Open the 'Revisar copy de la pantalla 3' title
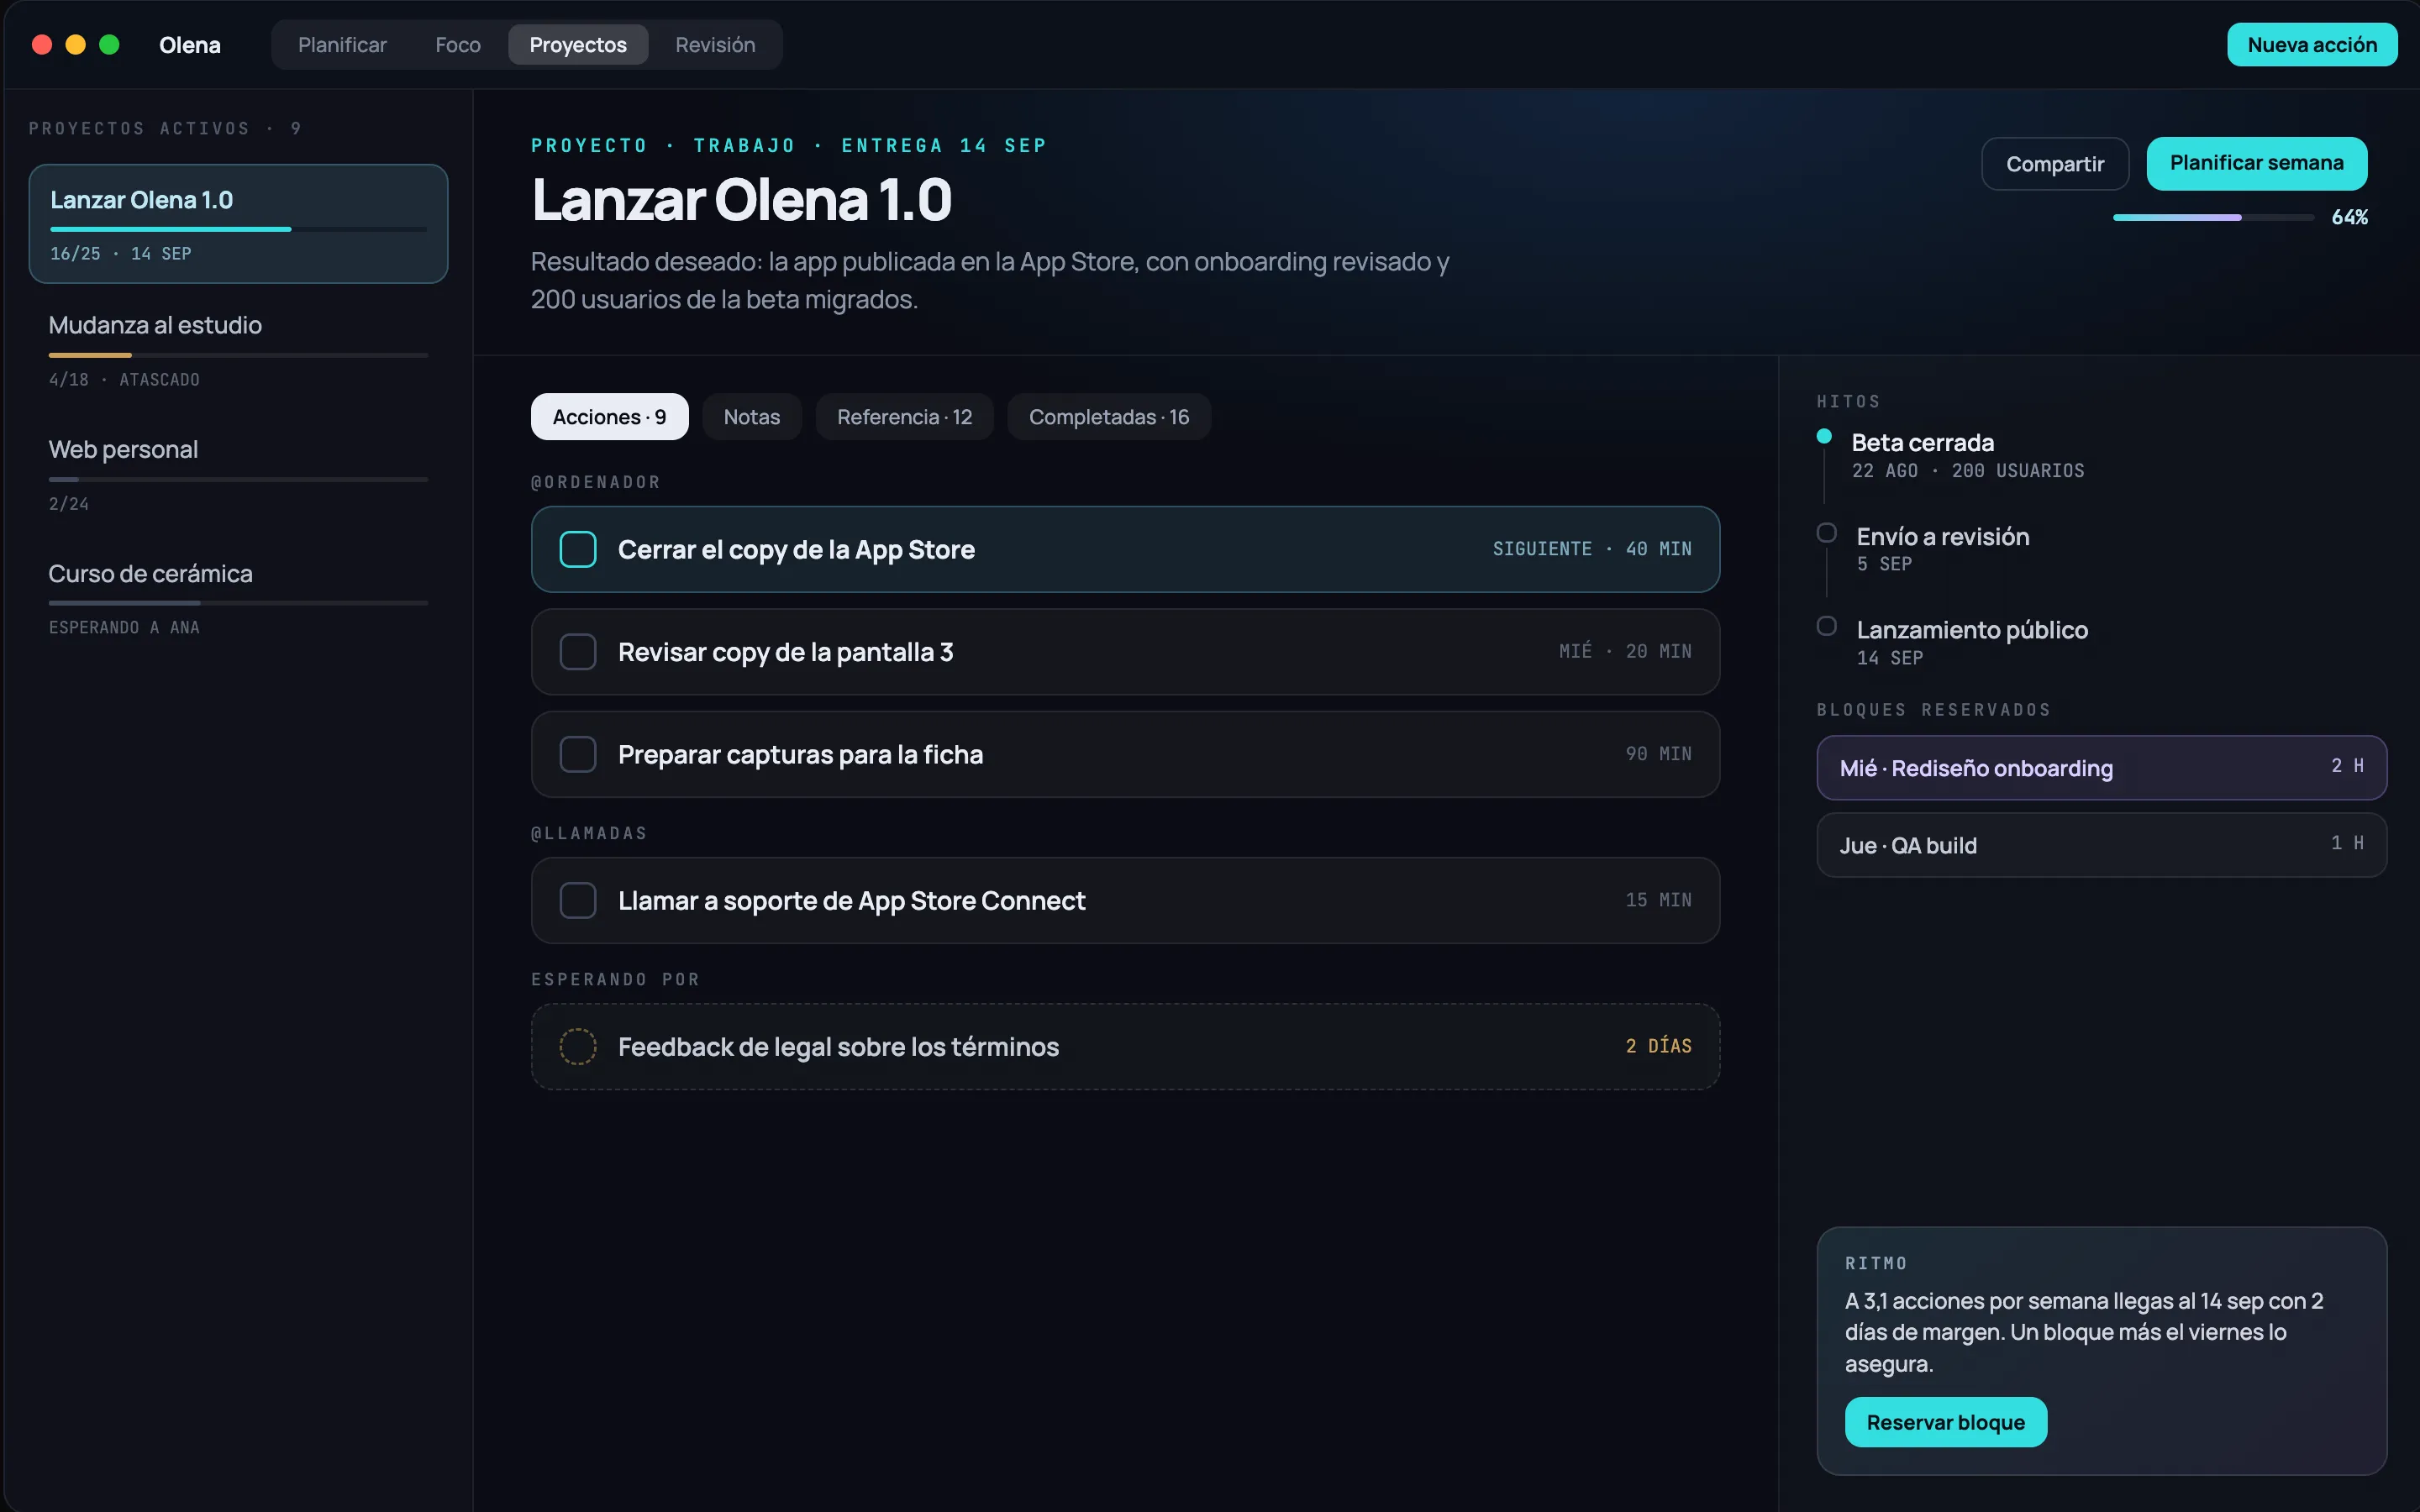Viewport: 2420px width, 1512px height. 785,652
